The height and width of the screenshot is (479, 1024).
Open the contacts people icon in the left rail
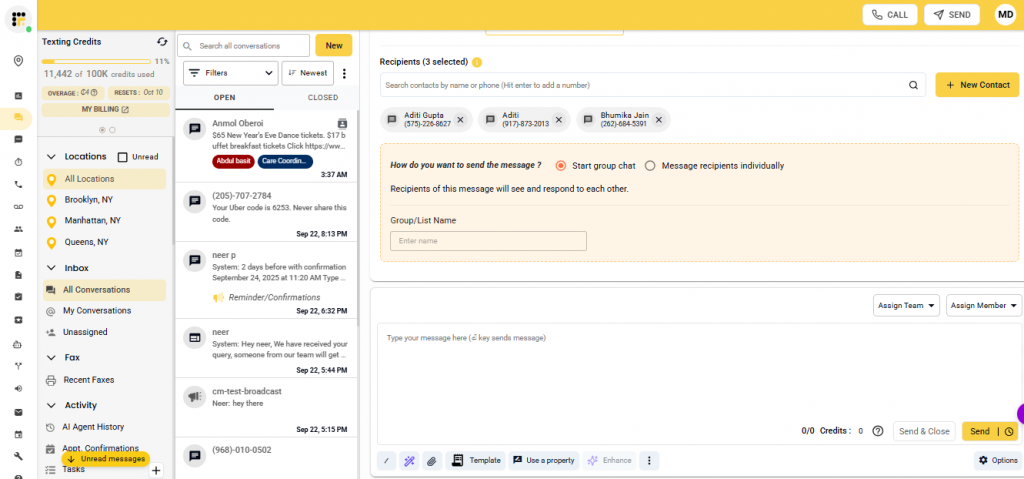coord(18,229)
